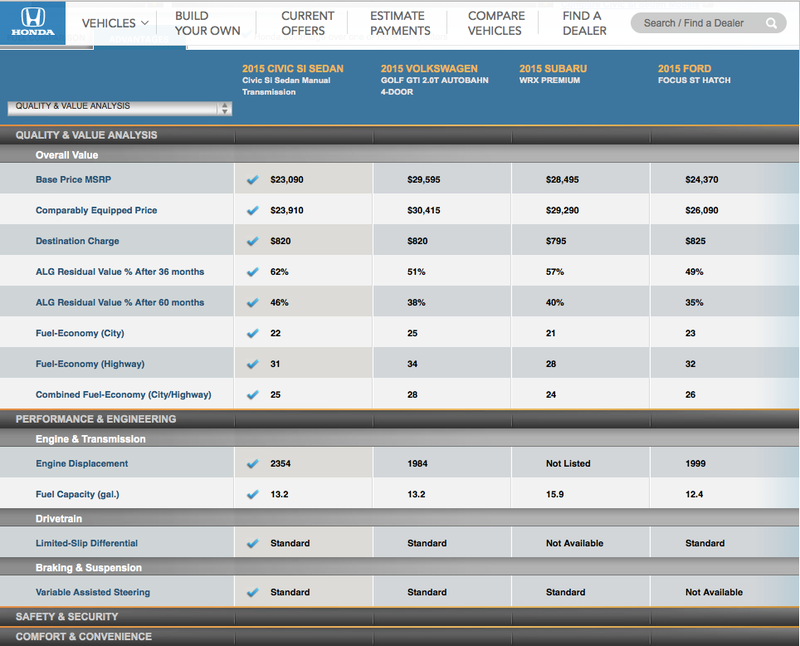Click the Engine & Transmission subsection heading
The width and height of the screenshot is (800, 646).
click(x=90, y=439)
